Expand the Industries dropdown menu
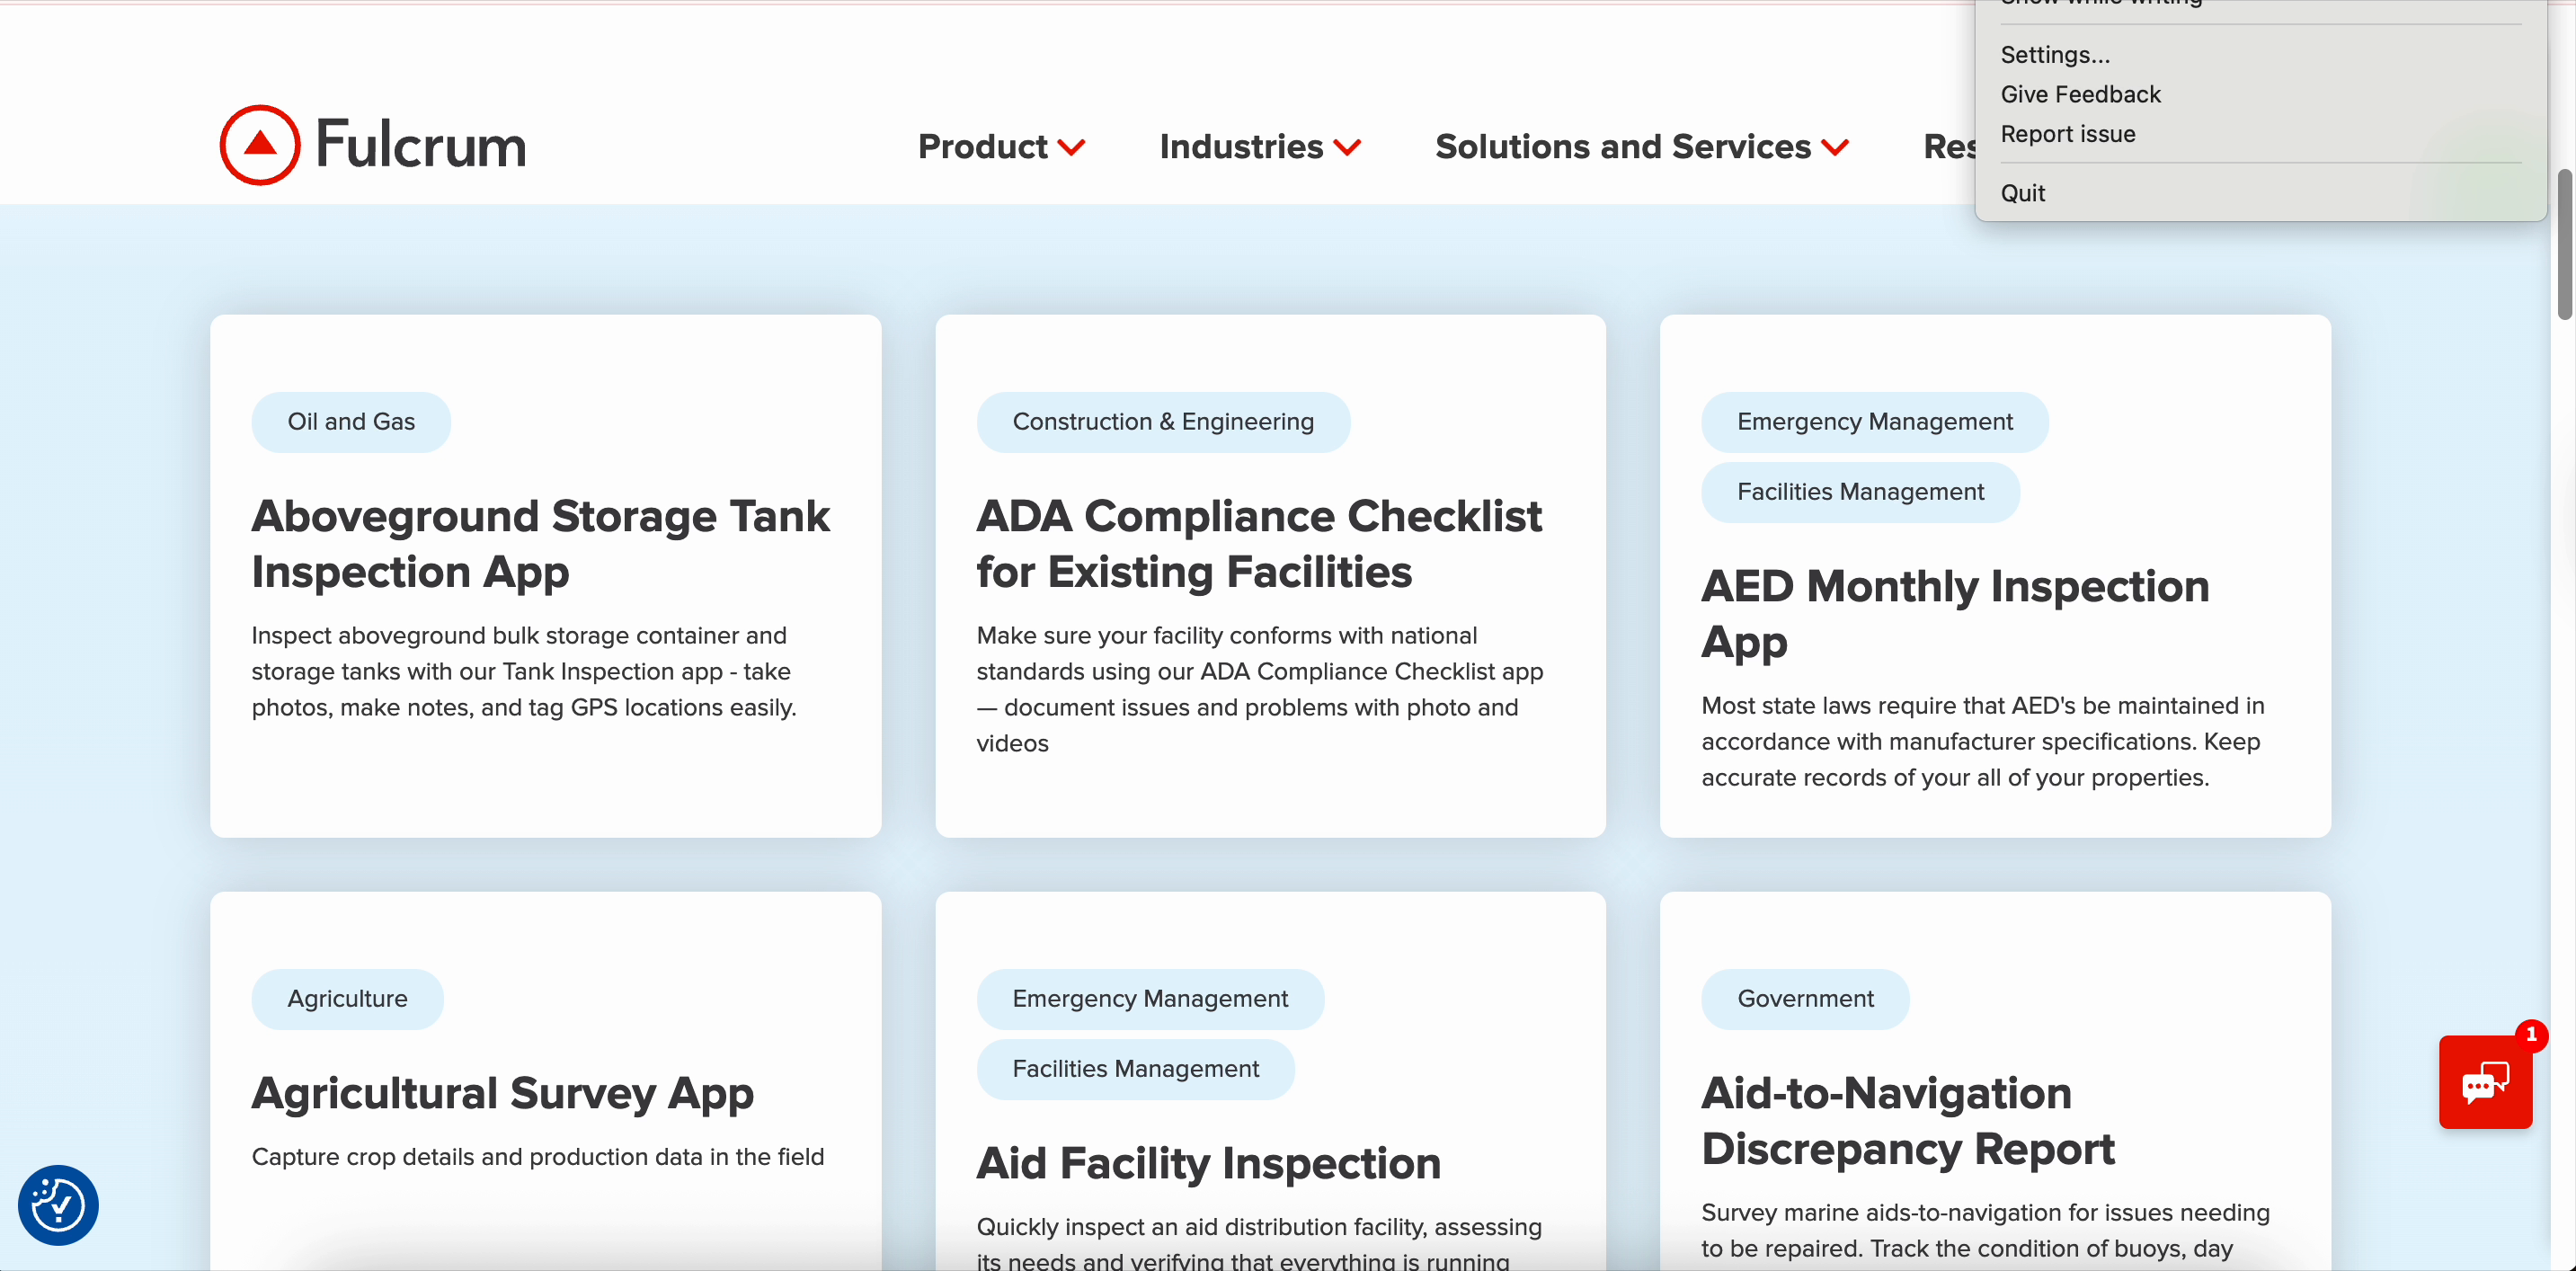This screenshot has width=2576, height=1271. [x=1259, y=147]
